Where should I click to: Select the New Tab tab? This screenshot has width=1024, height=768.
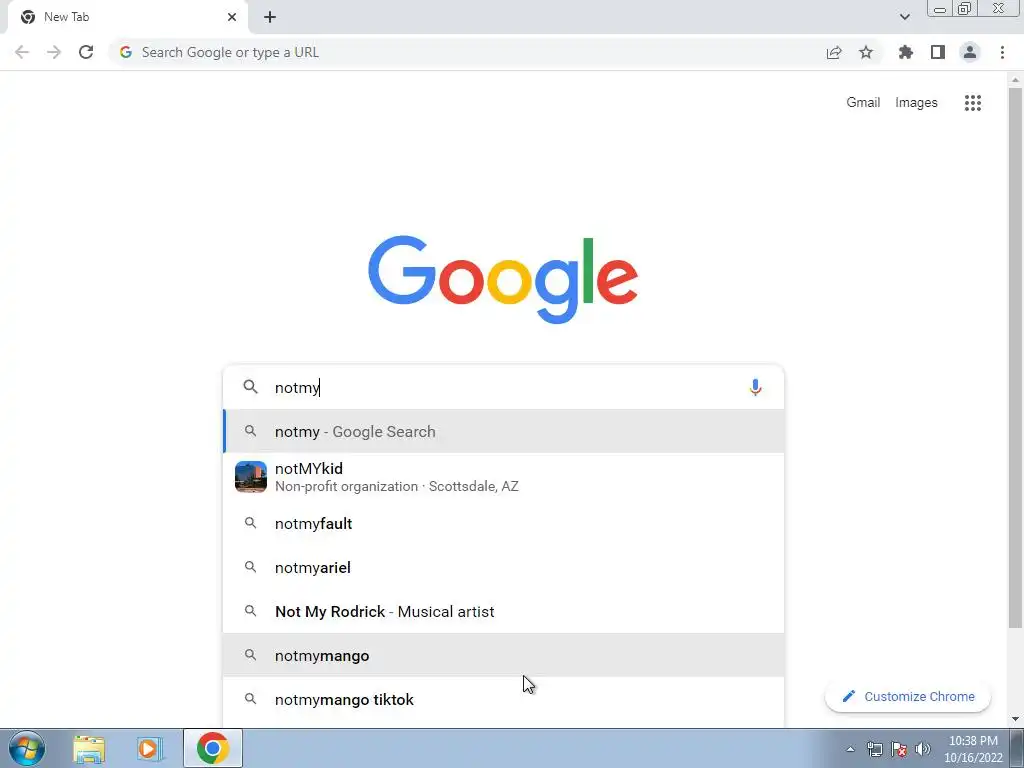[127, 17]
